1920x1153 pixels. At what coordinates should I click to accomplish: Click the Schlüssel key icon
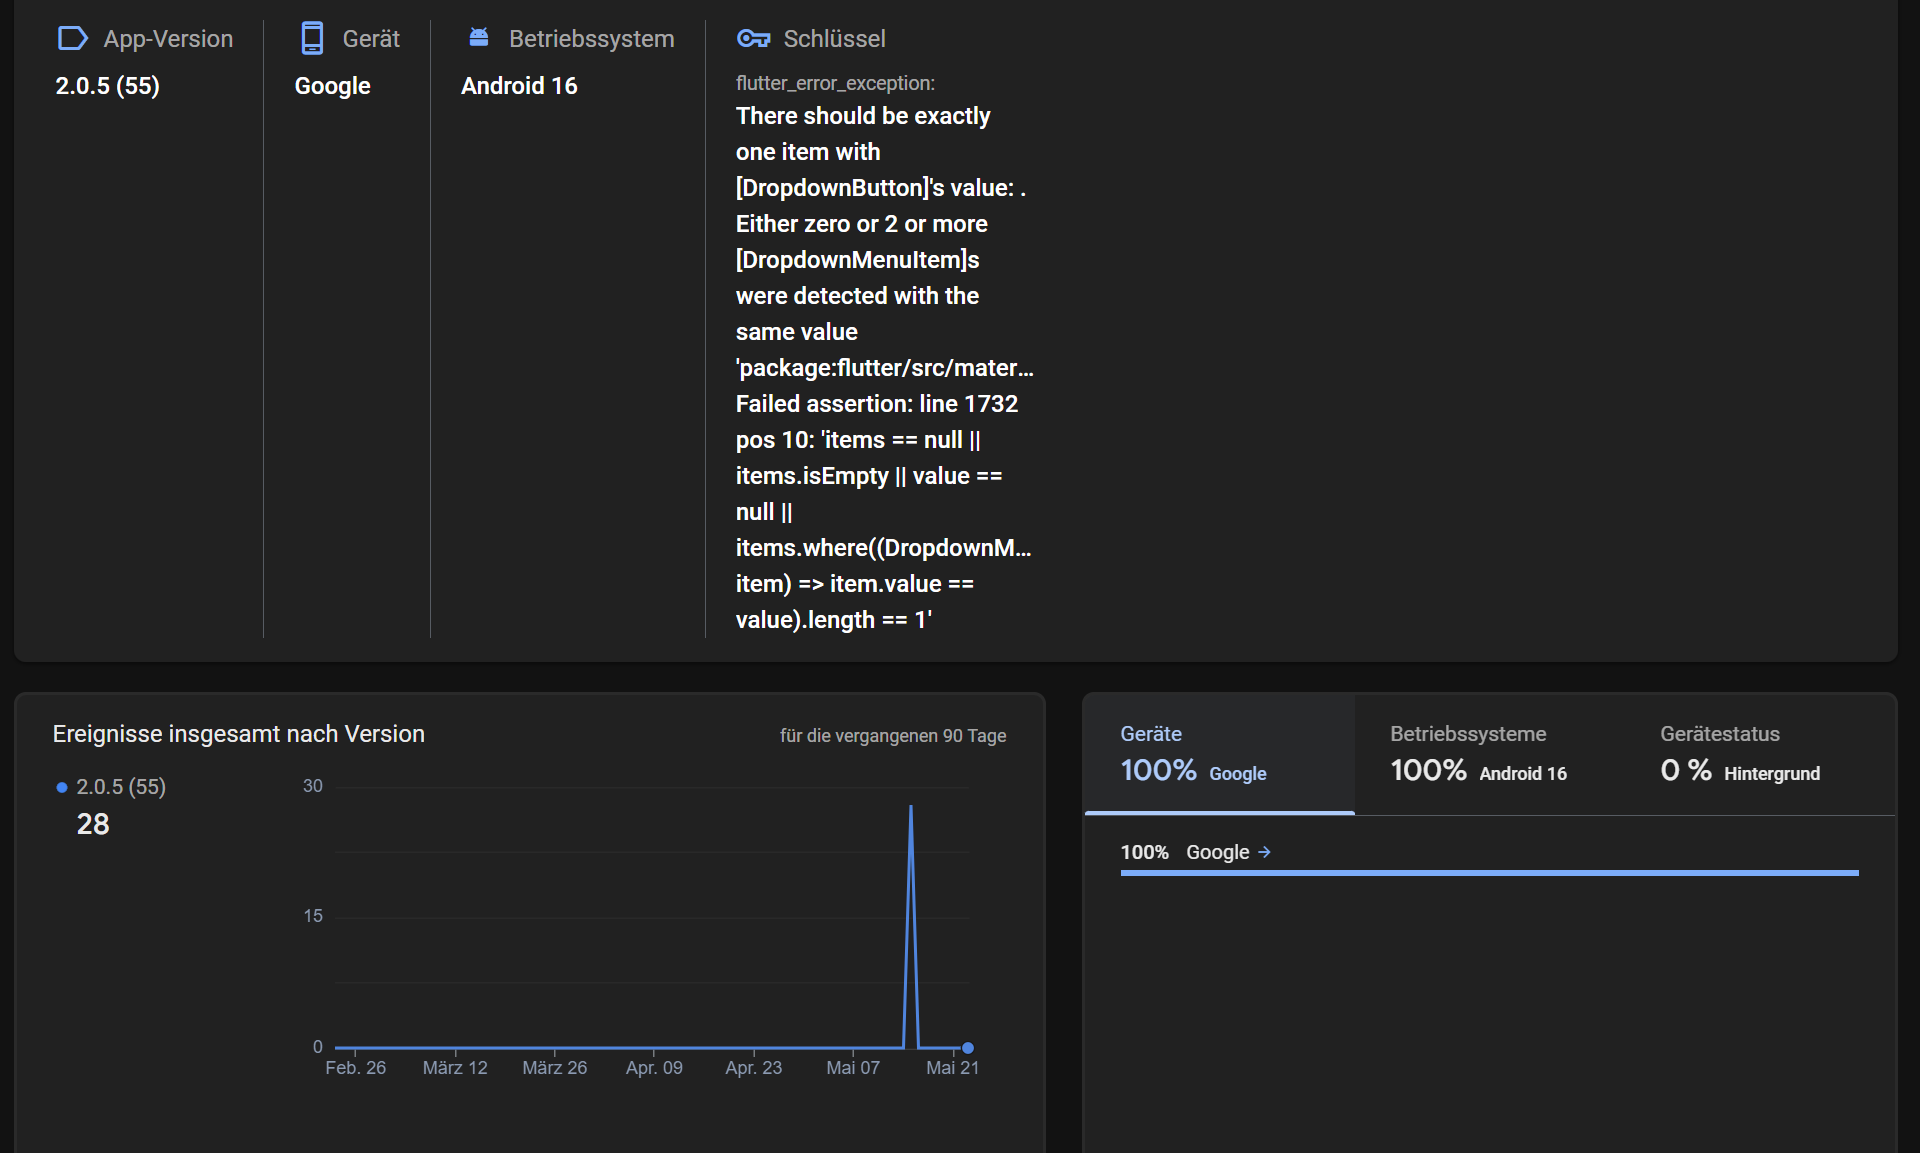coord(753,39)
